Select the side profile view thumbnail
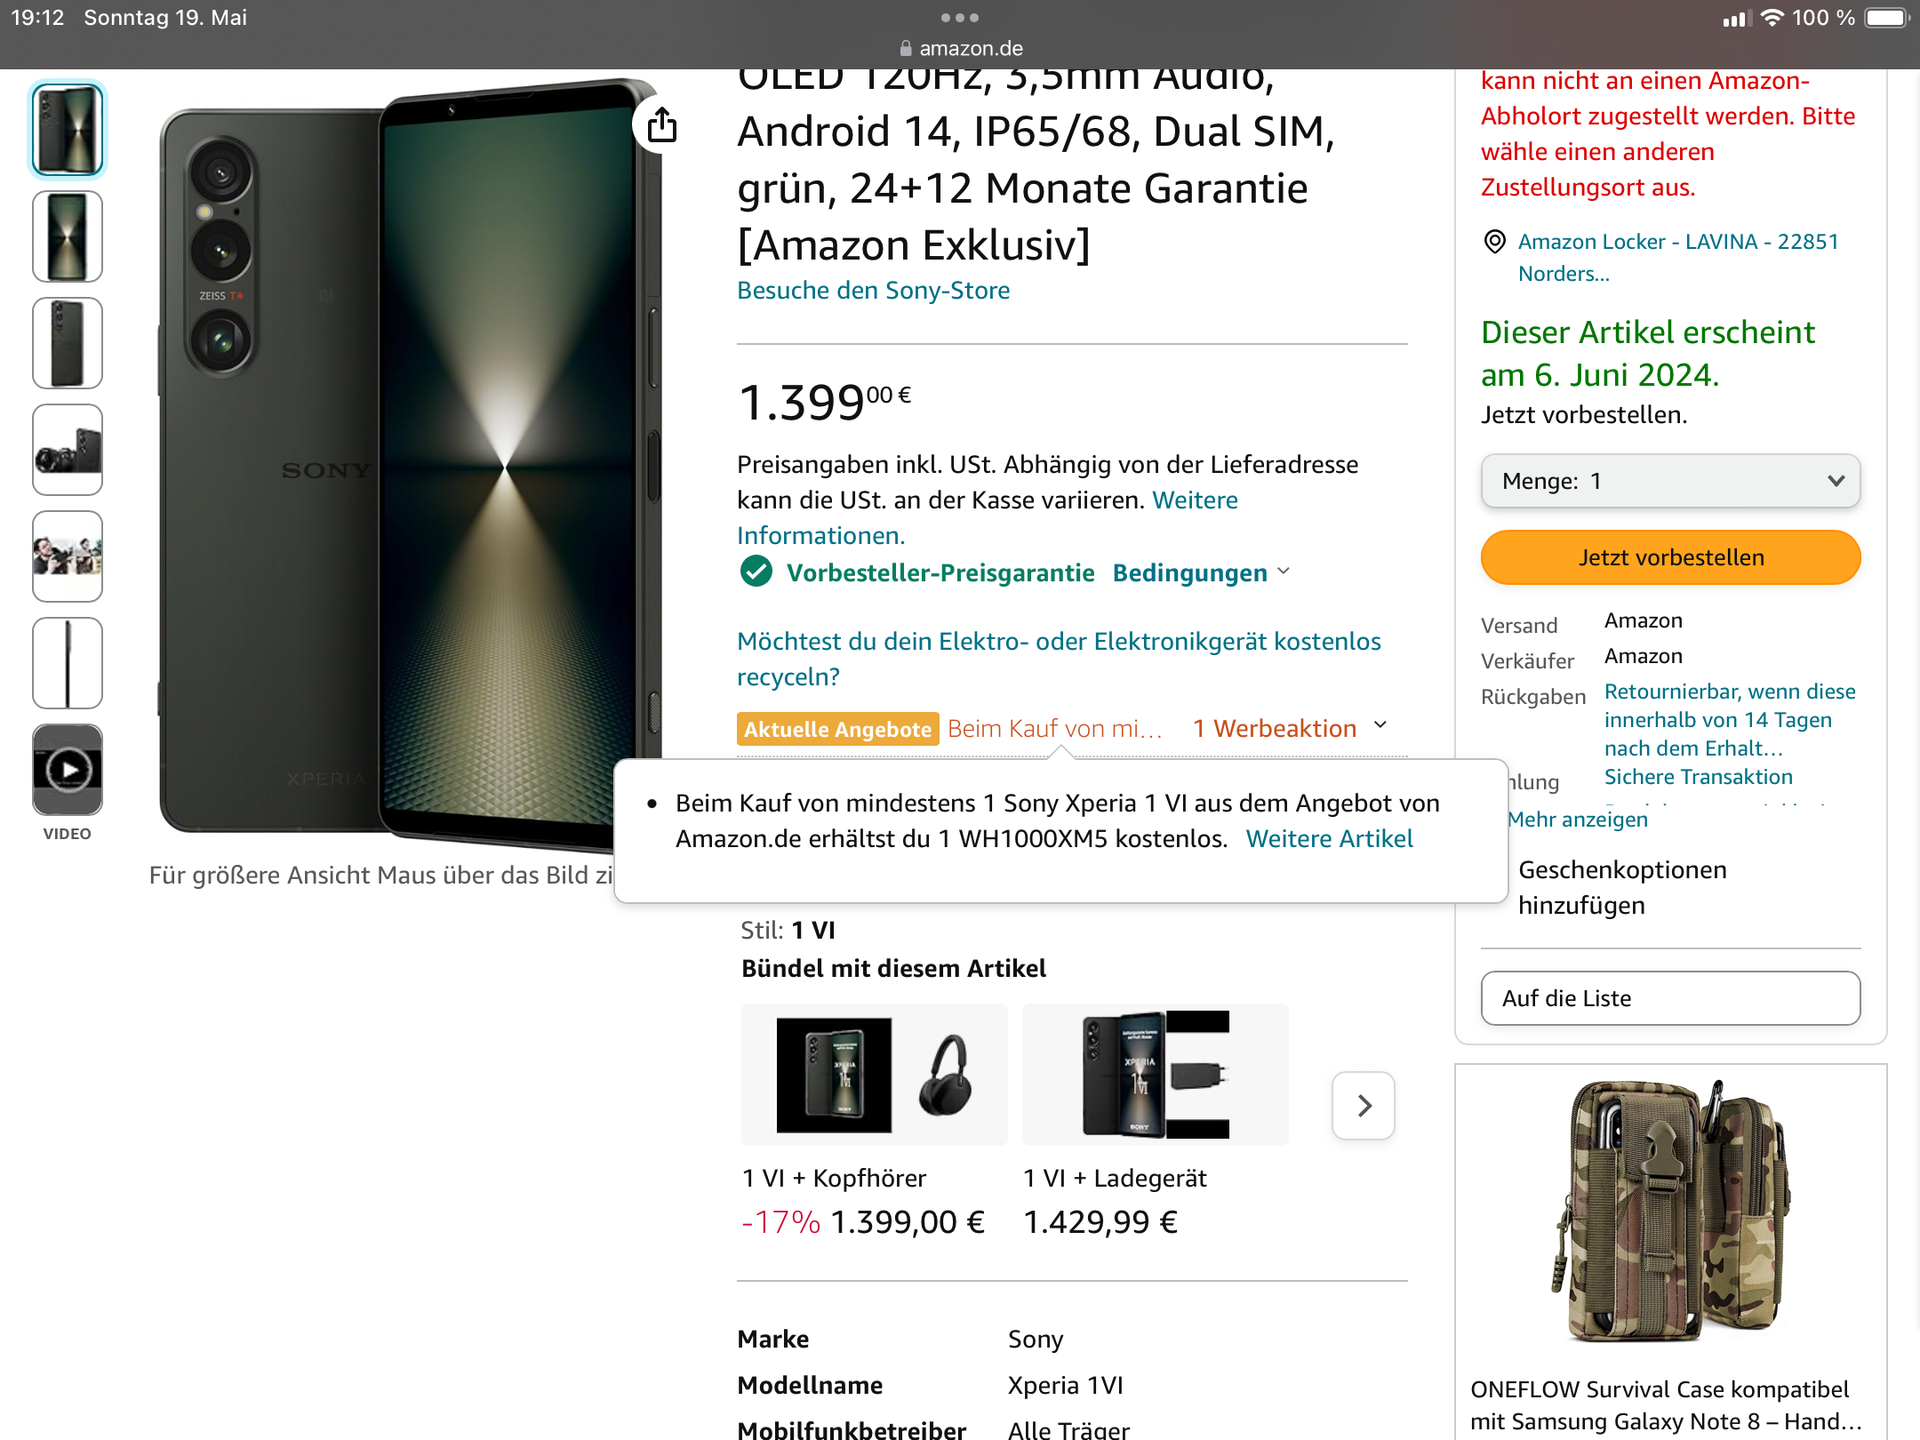 [67, 663]
